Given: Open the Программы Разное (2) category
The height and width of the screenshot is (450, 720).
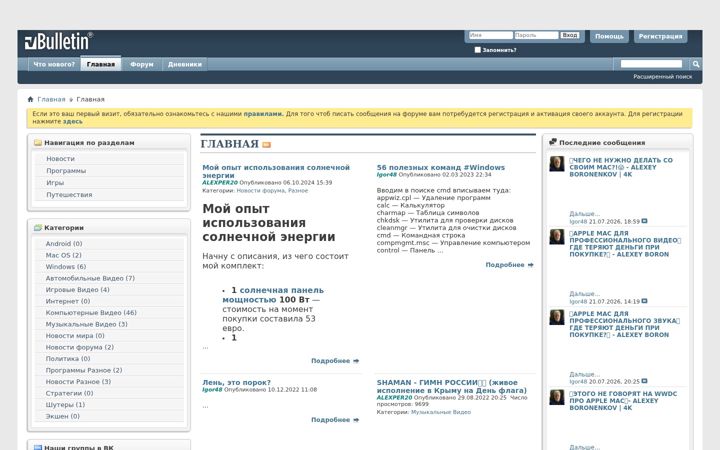Looking at the screenshot, I should (84, 370).
